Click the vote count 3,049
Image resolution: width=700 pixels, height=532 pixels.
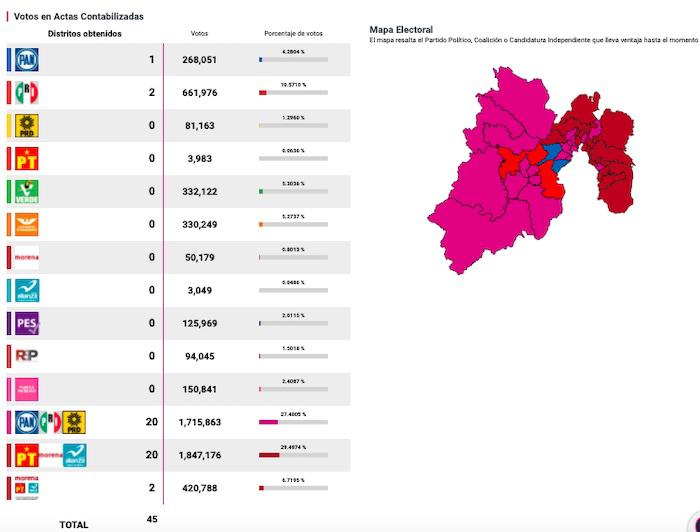click(200, 291)
